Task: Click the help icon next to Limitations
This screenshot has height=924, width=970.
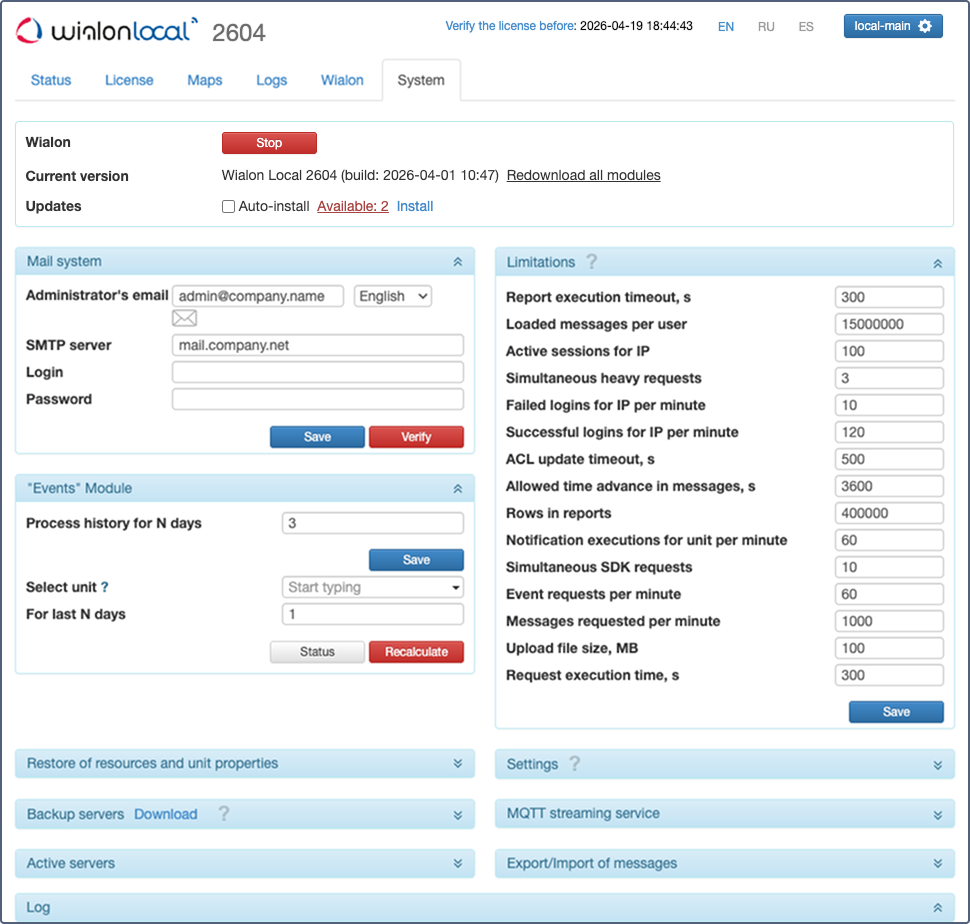Action: coord(592,262)
